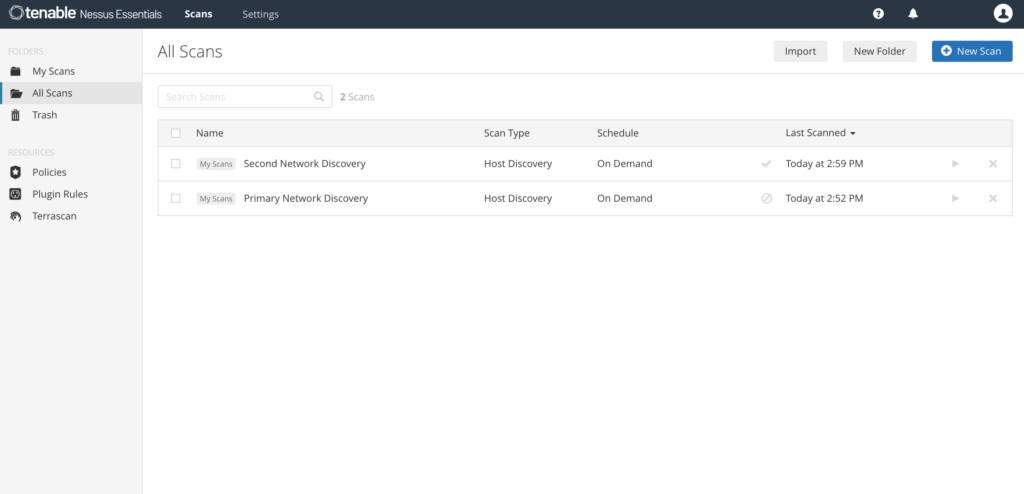Click the New Scan button
The height and width of the screenshot is (494, 1024).
[x=972, y=52]
